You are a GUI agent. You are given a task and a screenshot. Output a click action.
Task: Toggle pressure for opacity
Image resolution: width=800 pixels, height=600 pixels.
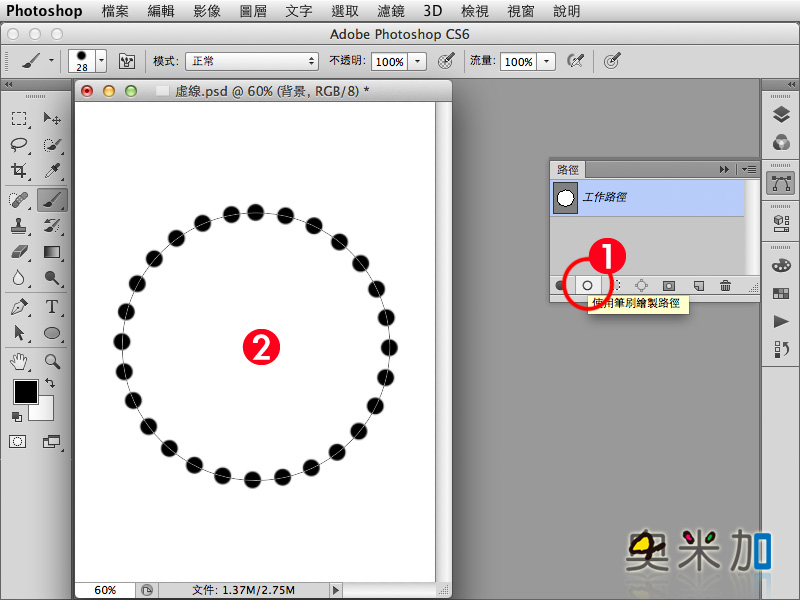tap(446, 61)
